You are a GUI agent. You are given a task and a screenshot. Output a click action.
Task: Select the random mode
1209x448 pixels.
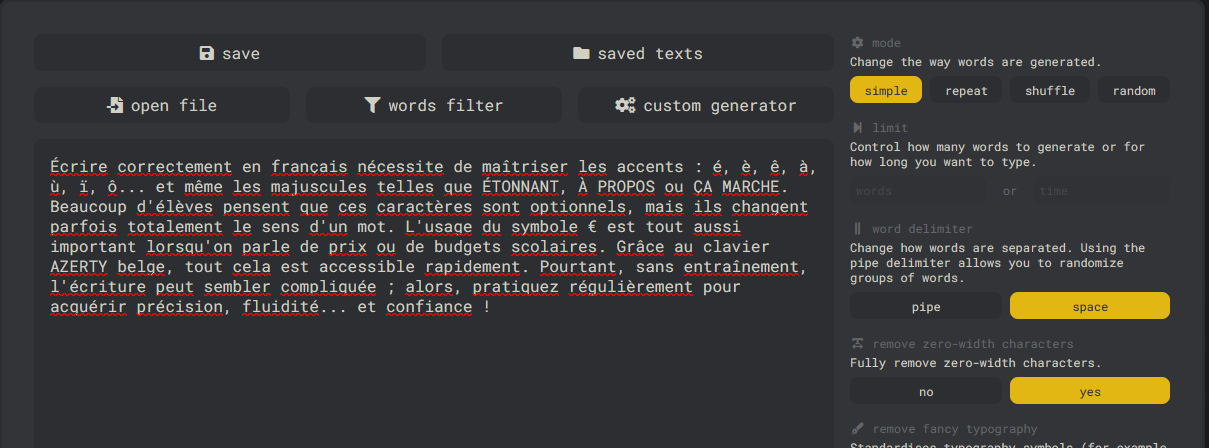[x=1134, y=90]
